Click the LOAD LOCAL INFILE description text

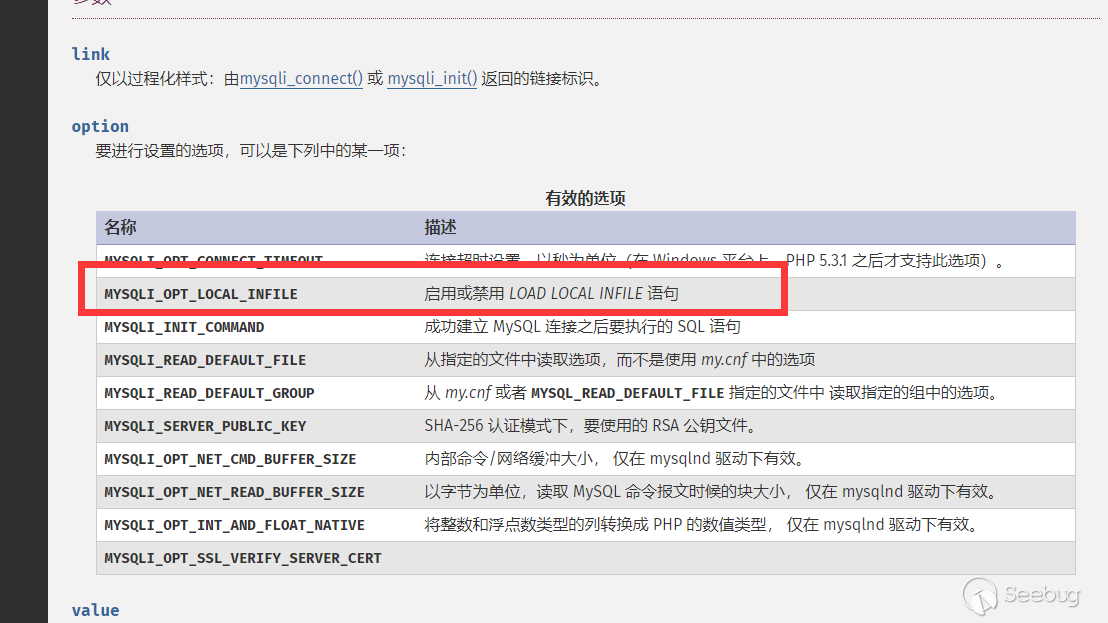[576, 293]
